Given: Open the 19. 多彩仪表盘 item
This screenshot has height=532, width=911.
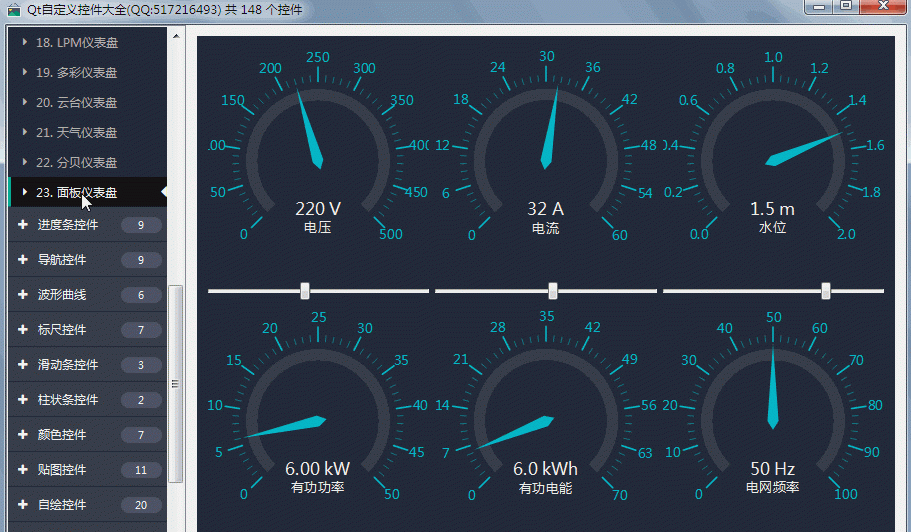Looking at the screenshot, I should [x=88, y=72].
